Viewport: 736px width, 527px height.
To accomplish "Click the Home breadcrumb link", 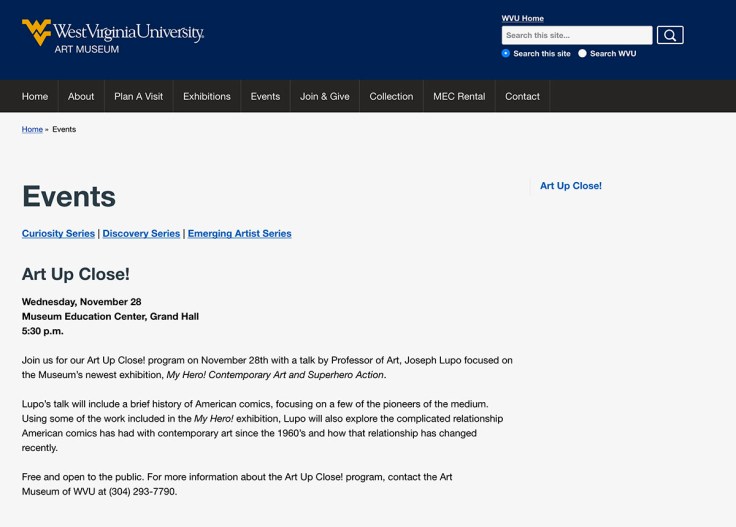I will pos(32,129).
